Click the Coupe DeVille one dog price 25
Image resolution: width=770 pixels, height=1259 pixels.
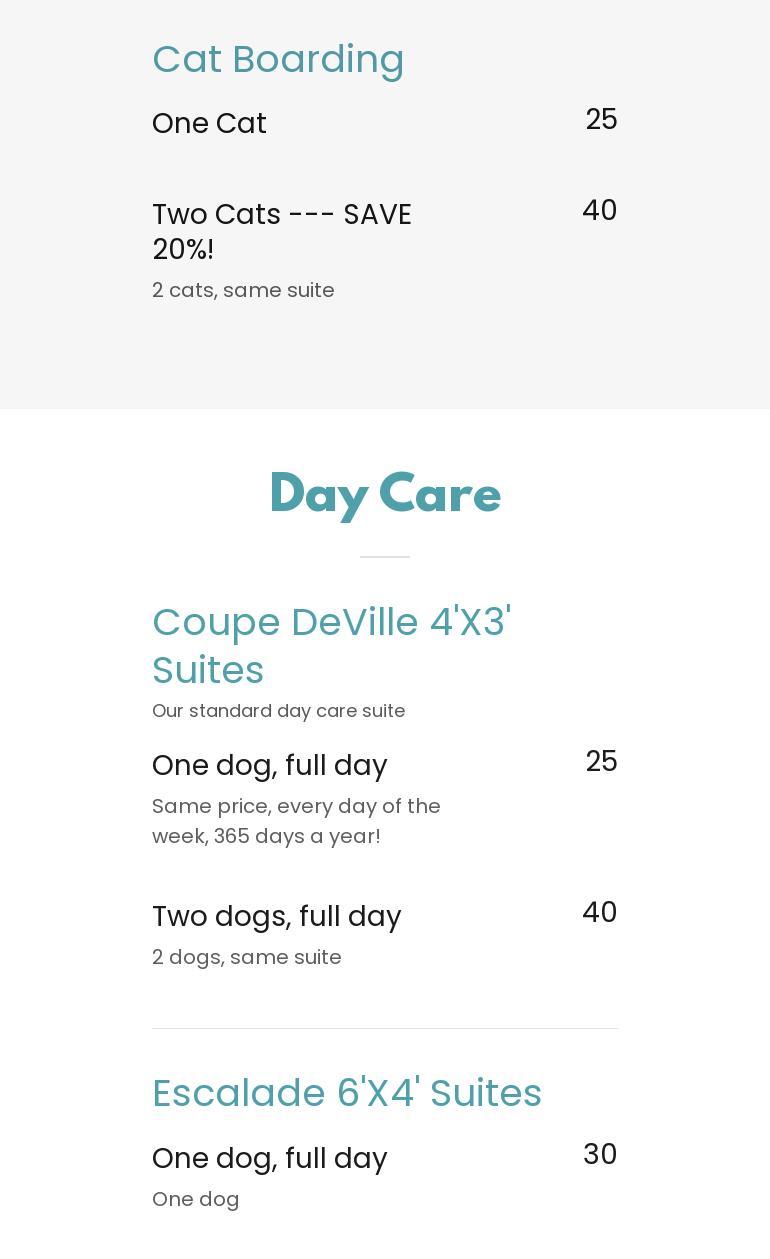tap(601, 761)
